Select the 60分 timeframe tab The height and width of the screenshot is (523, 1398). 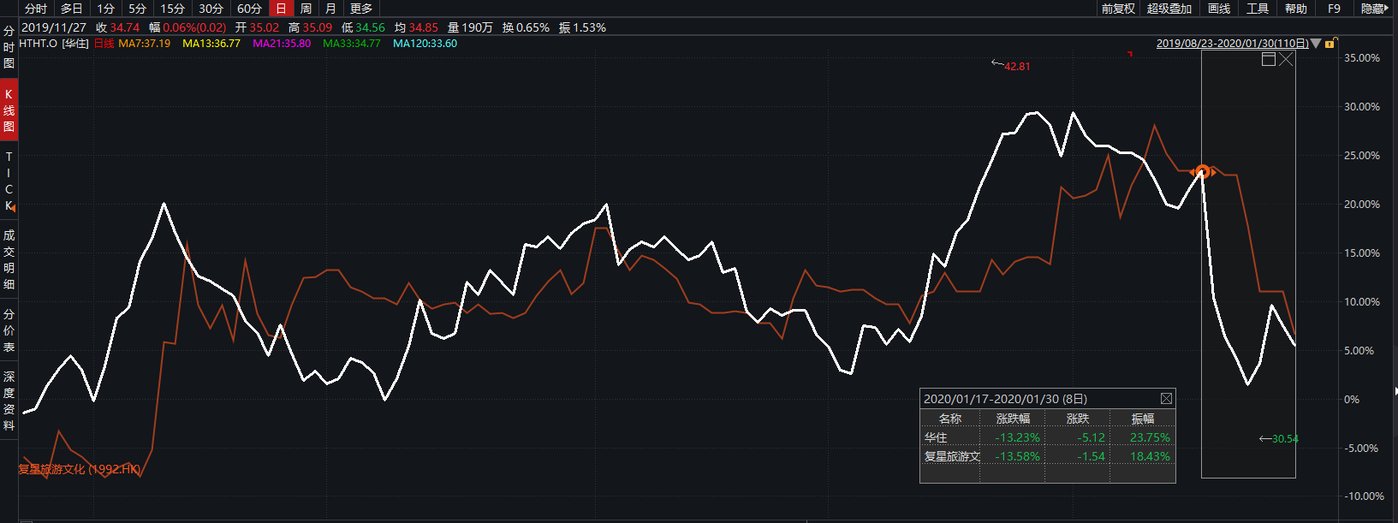[x=248, y=8]
